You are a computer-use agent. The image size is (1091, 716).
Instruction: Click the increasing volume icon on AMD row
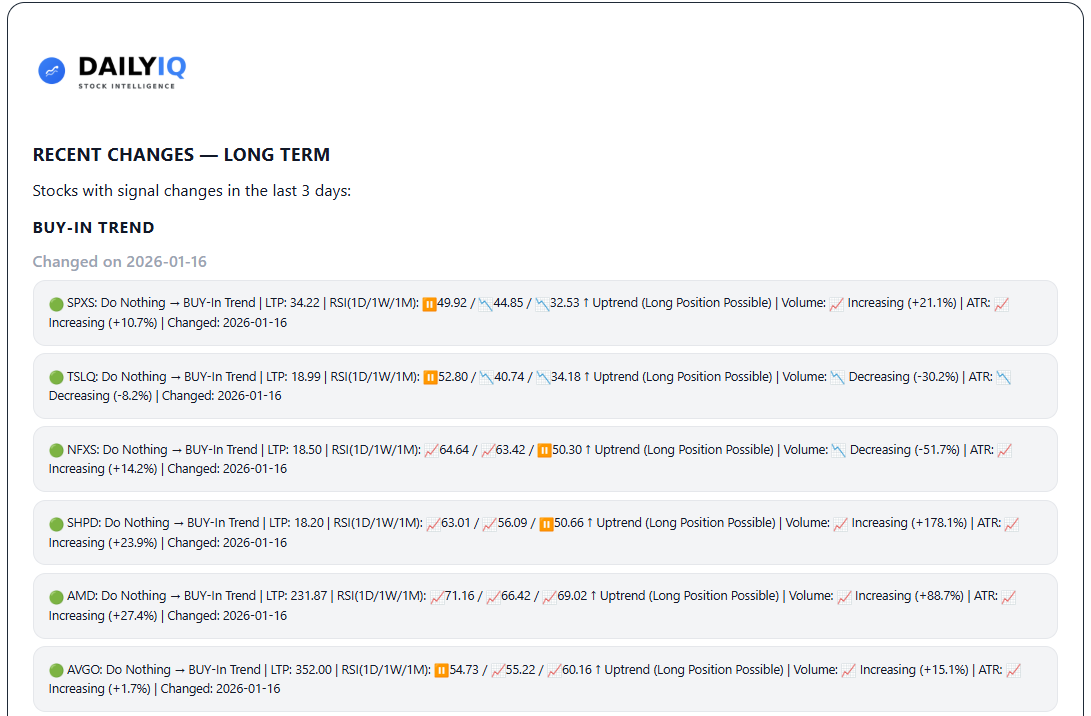pyautogui.click(x=844, y=595)
